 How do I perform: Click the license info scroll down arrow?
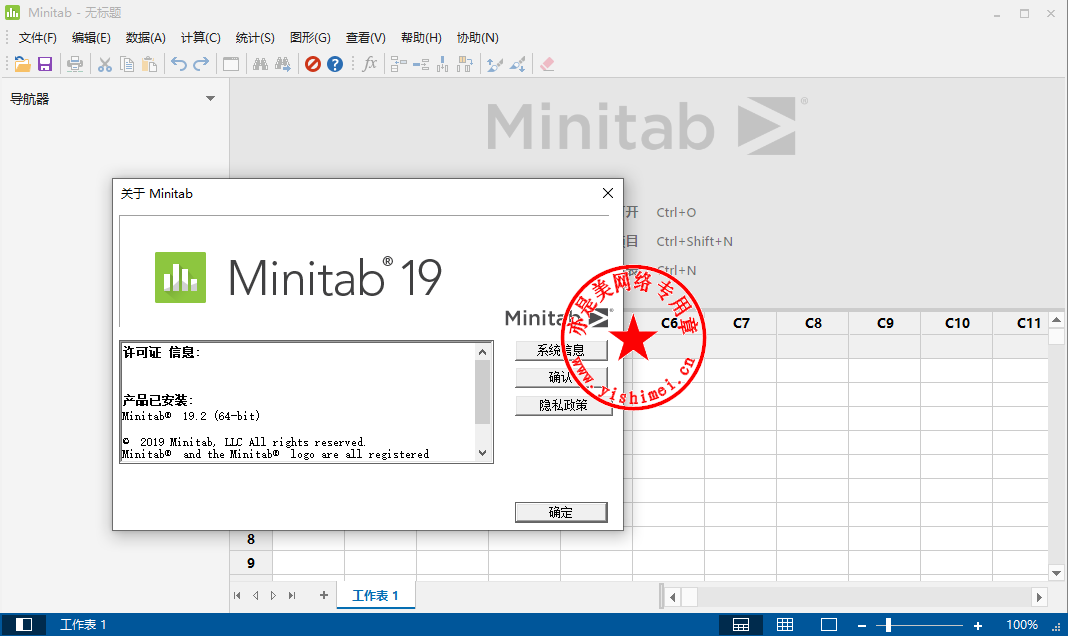point(482,453)
